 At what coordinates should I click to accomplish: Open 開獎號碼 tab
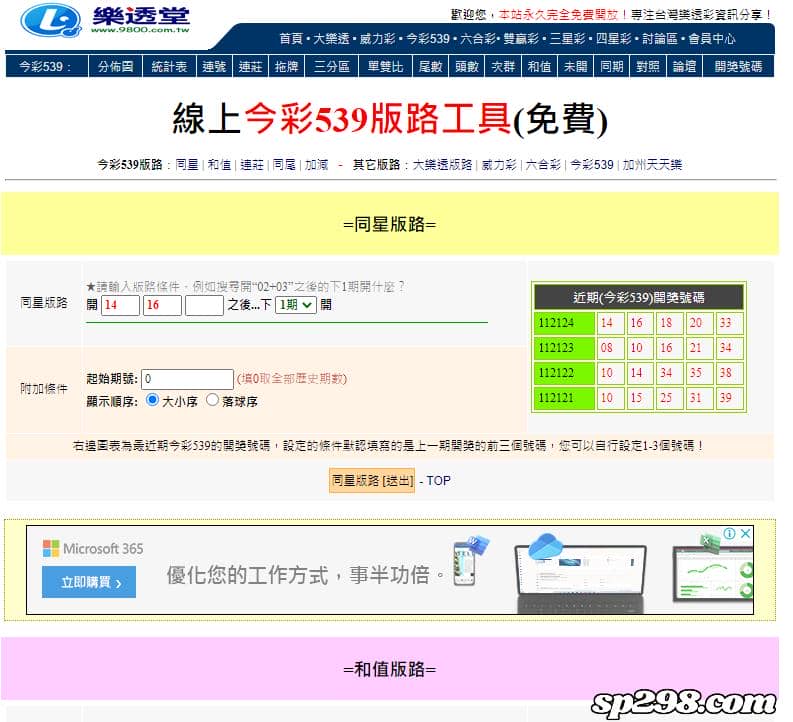[x=738, y=67]
